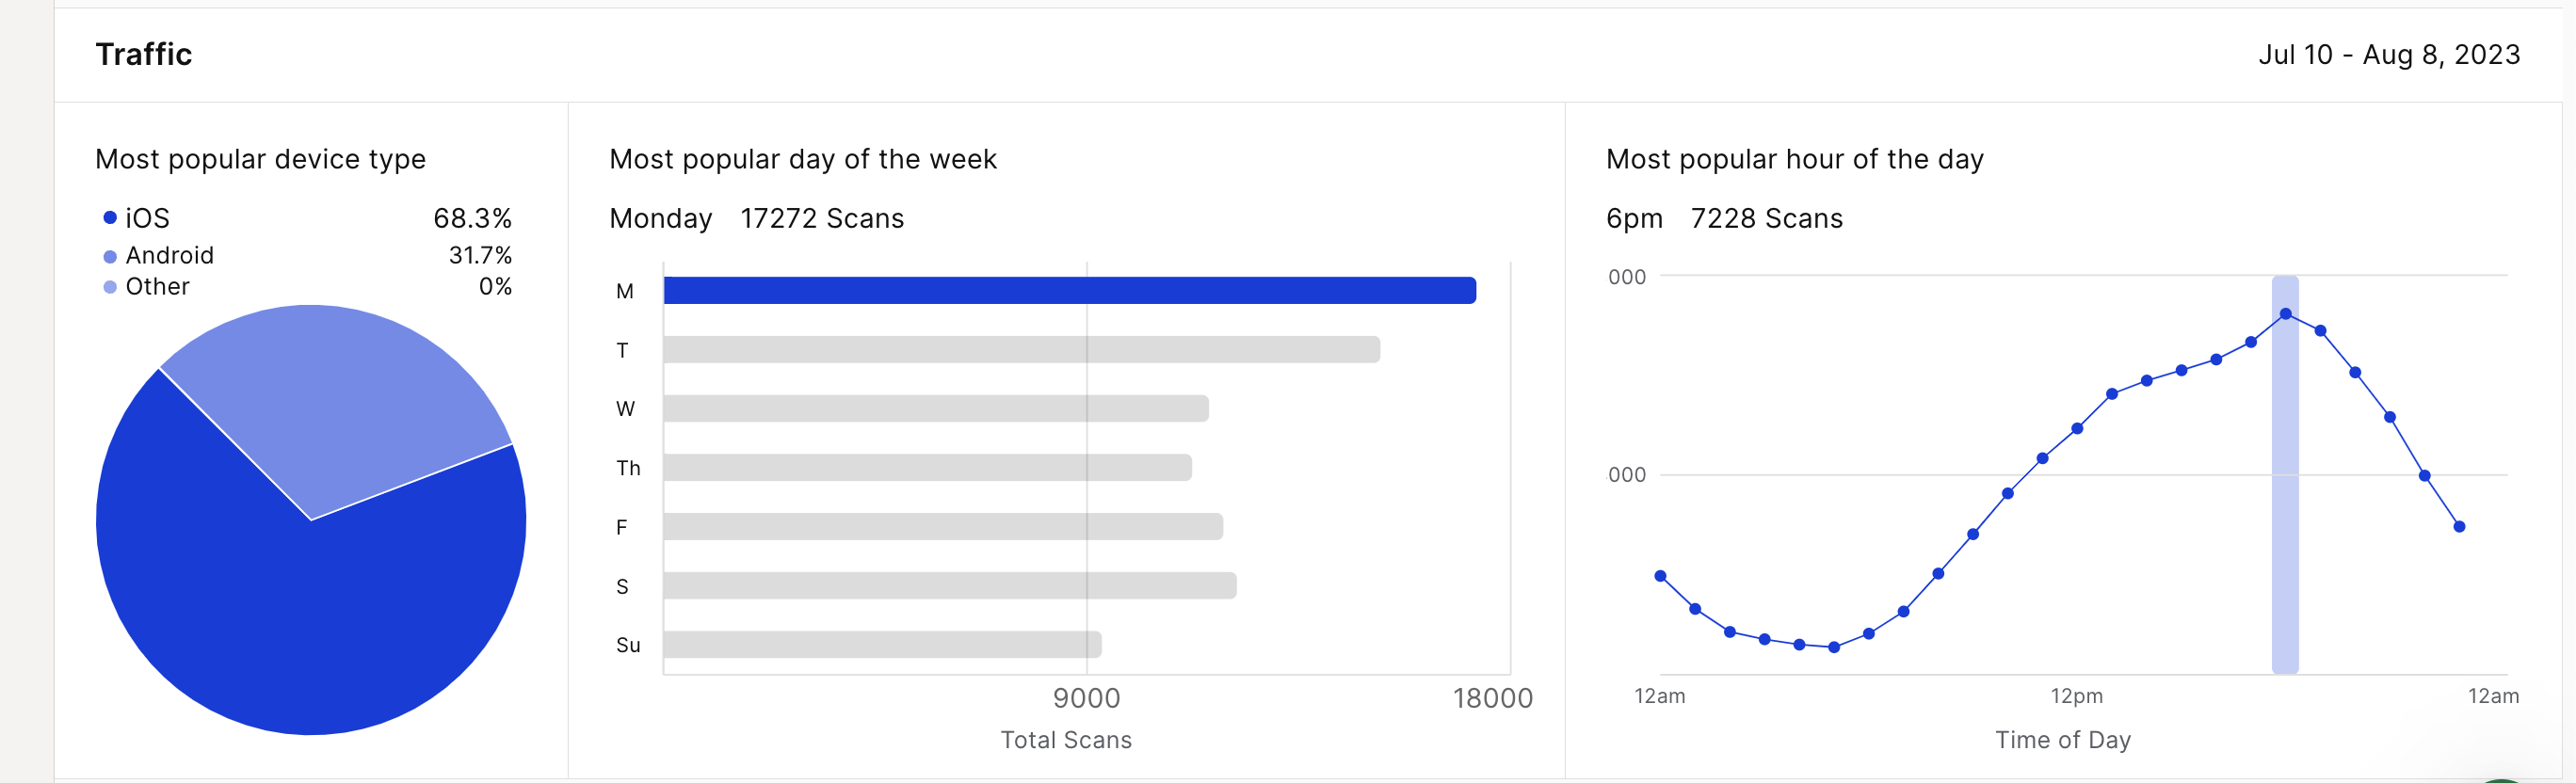Click the first 12am data point on line chart
This screenshot has width=2576, height=783.
pyautogui.click(x=1660, y=576)
